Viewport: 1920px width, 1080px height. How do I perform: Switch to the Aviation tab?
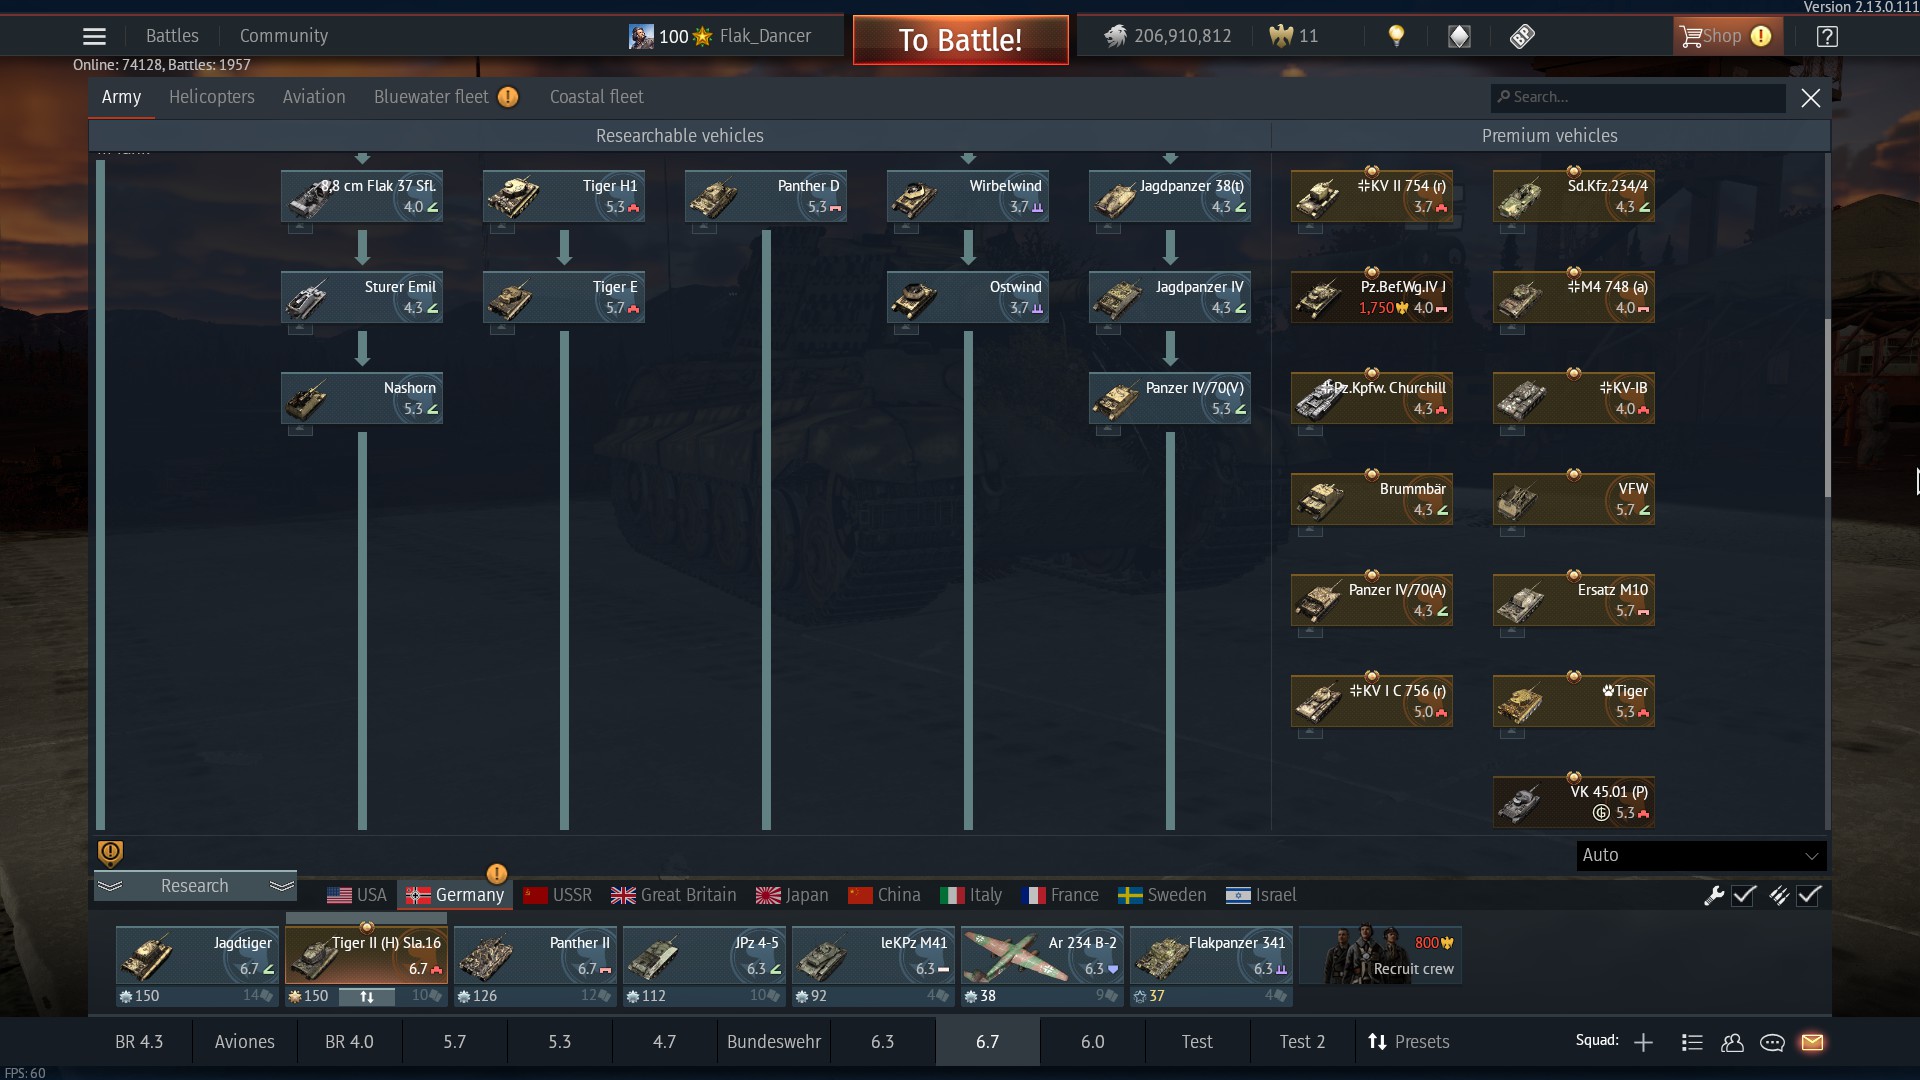314,97
